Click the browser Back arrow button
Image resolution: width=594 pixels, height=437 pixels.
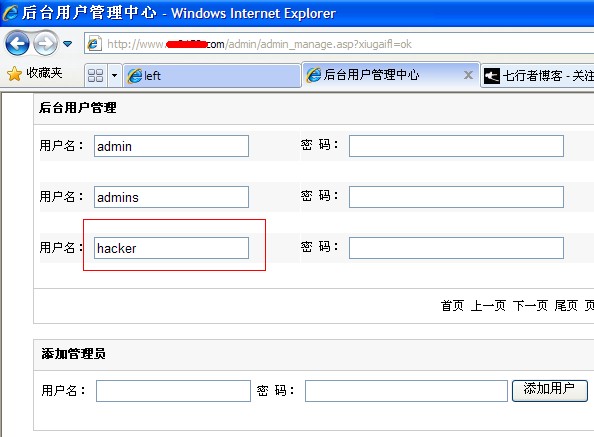[17, 44]
